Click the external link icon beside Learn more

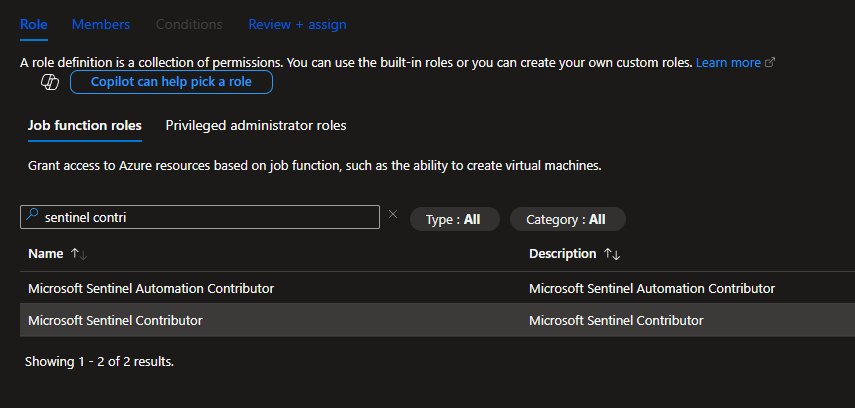pyautogui.click(x=770, y=62)
